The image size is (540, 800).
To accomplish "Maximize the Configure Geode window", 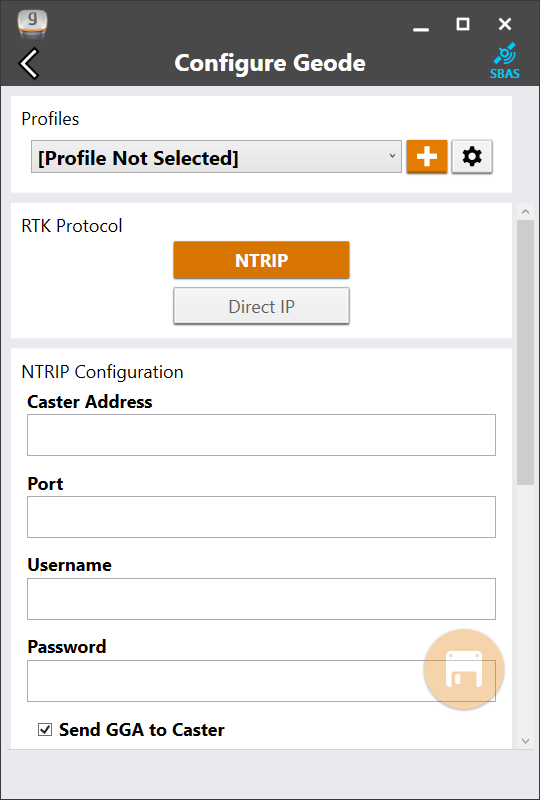I will pyautogui.click(x=463, y=24).
